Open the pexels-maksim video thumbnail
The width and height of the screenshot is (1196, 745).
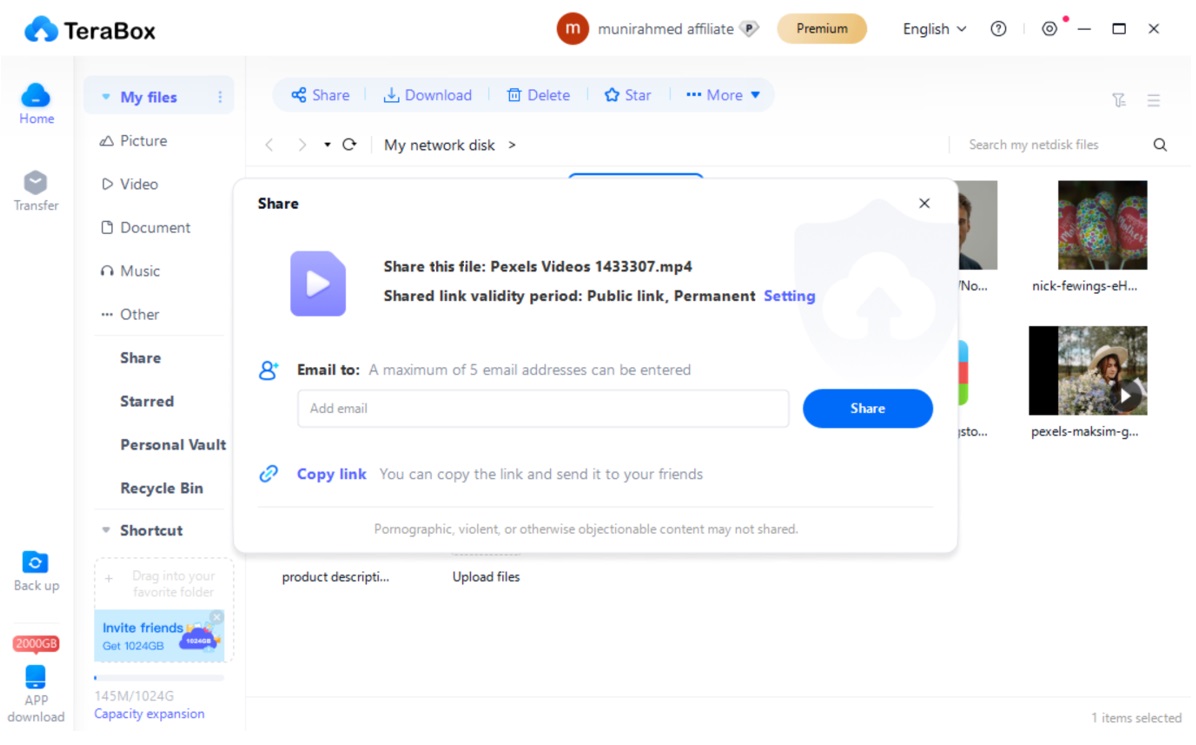[1088, 371]
